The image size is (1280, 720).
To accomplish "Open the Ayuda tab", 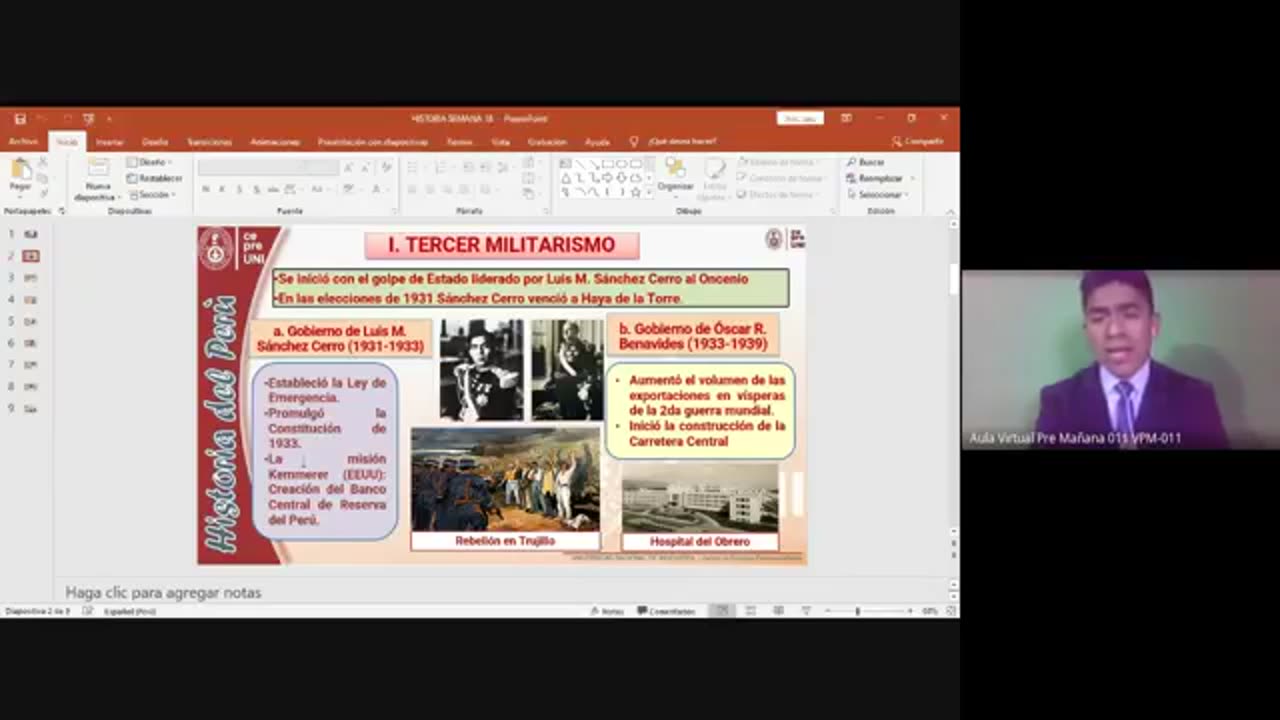I will (597, 142).
